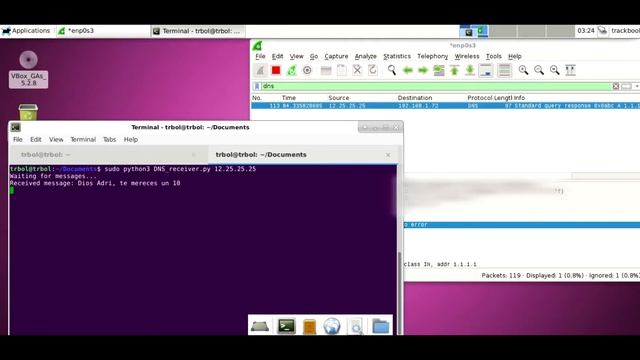The height and width of the screenshot is (360, 640).
Task: Open Wireshark Analyze menu
Action: click(365, 56)
